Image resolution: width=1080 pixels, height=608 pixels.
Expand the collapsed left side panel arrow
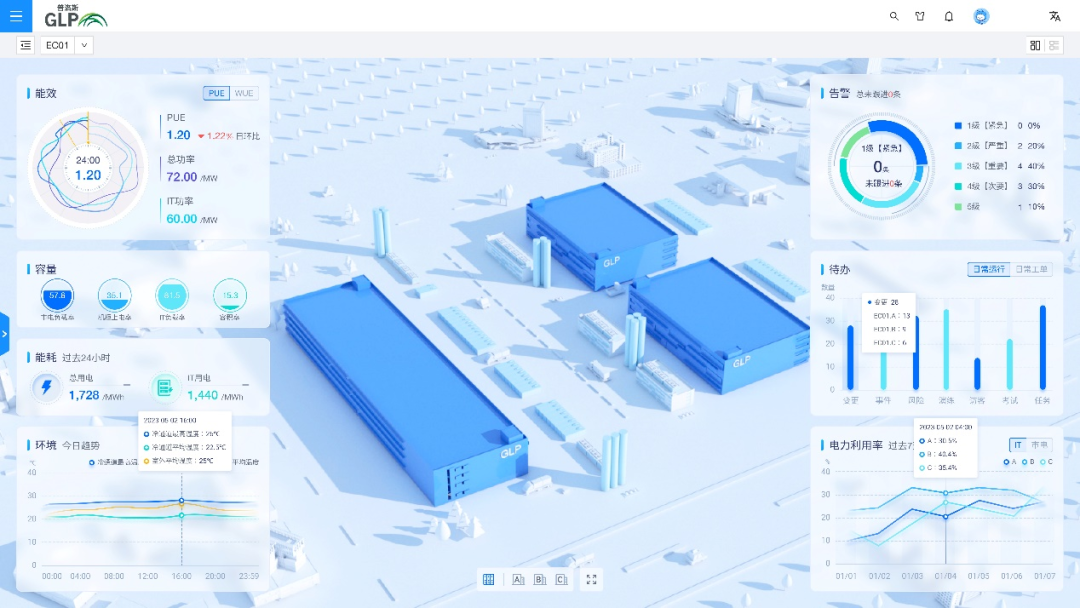click(4, 332)
